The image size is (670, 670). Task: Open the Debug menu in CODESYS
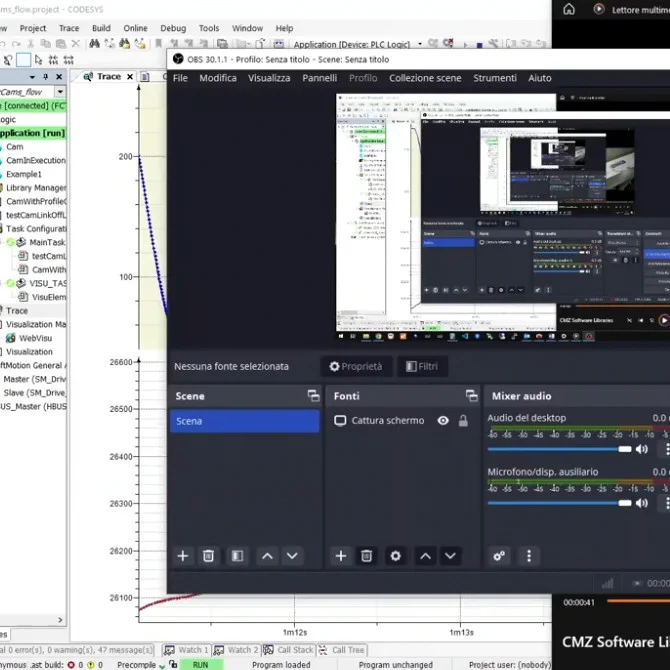(x=173, y=28)
